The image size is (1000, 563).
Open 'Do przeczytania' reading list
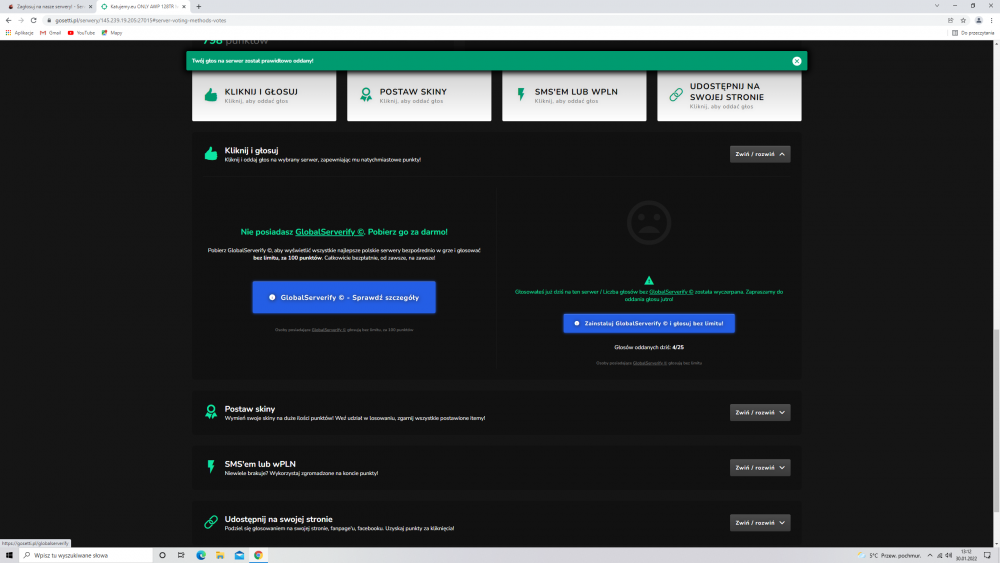(x=973, y=33)
